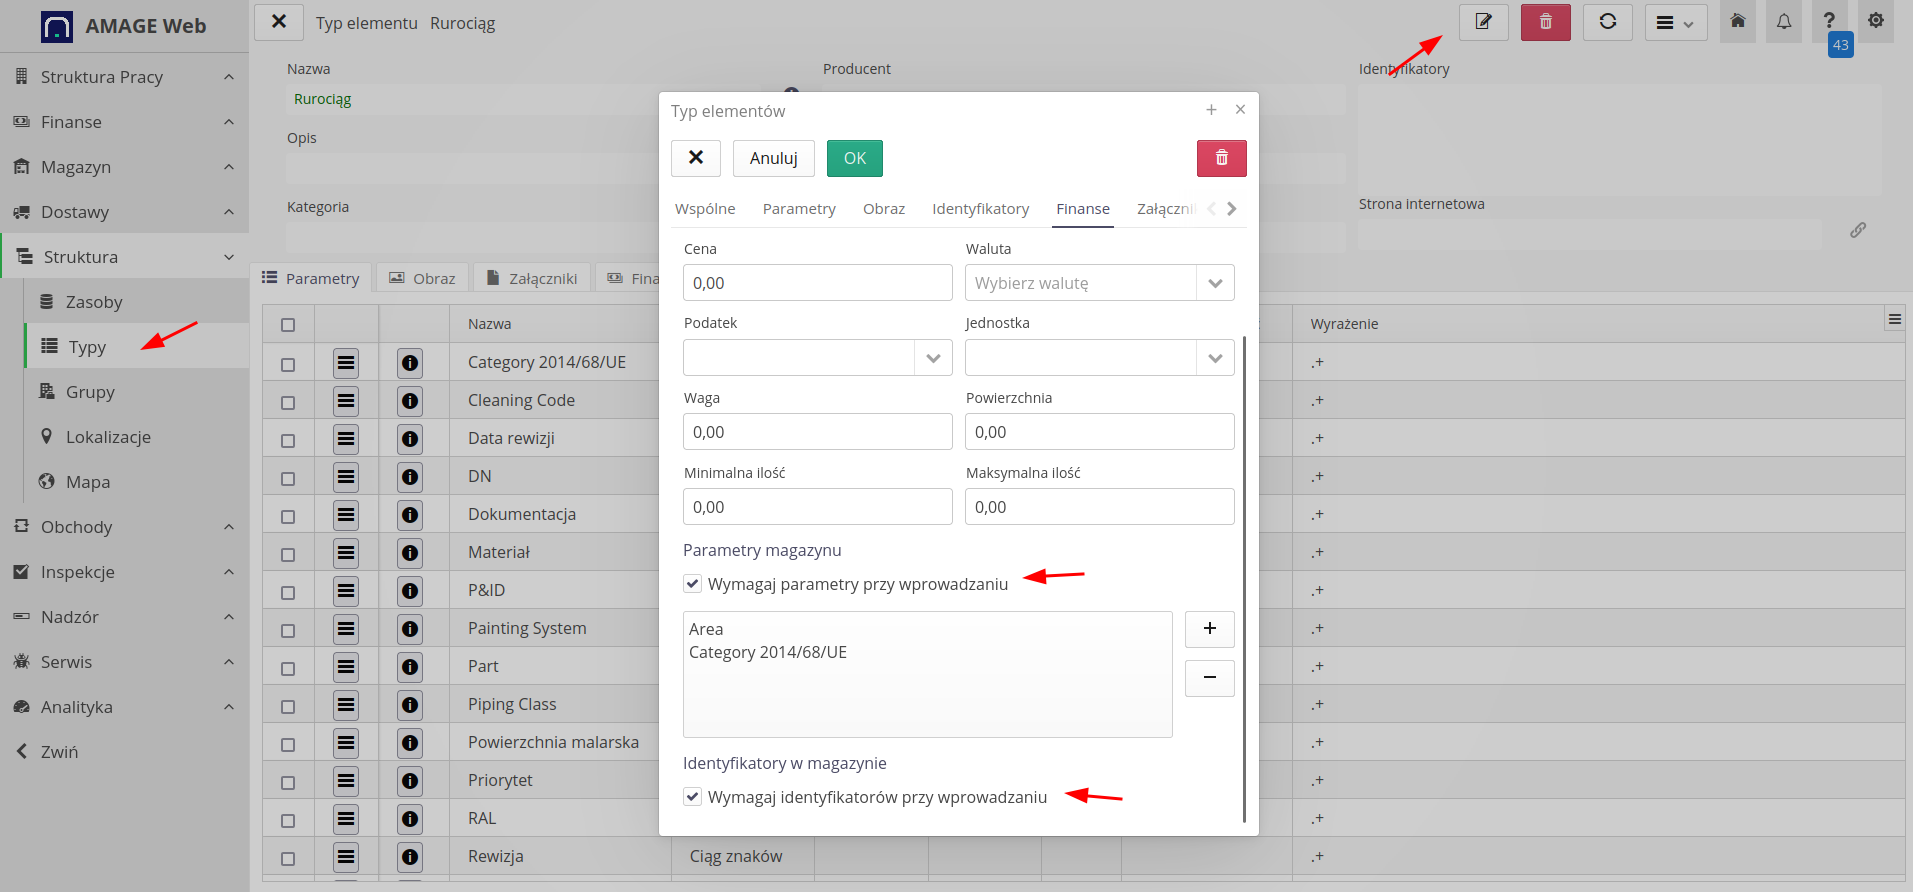Click the red trash icon in the dialog
The image size is (1913, 892).
tap(1221, 158)
